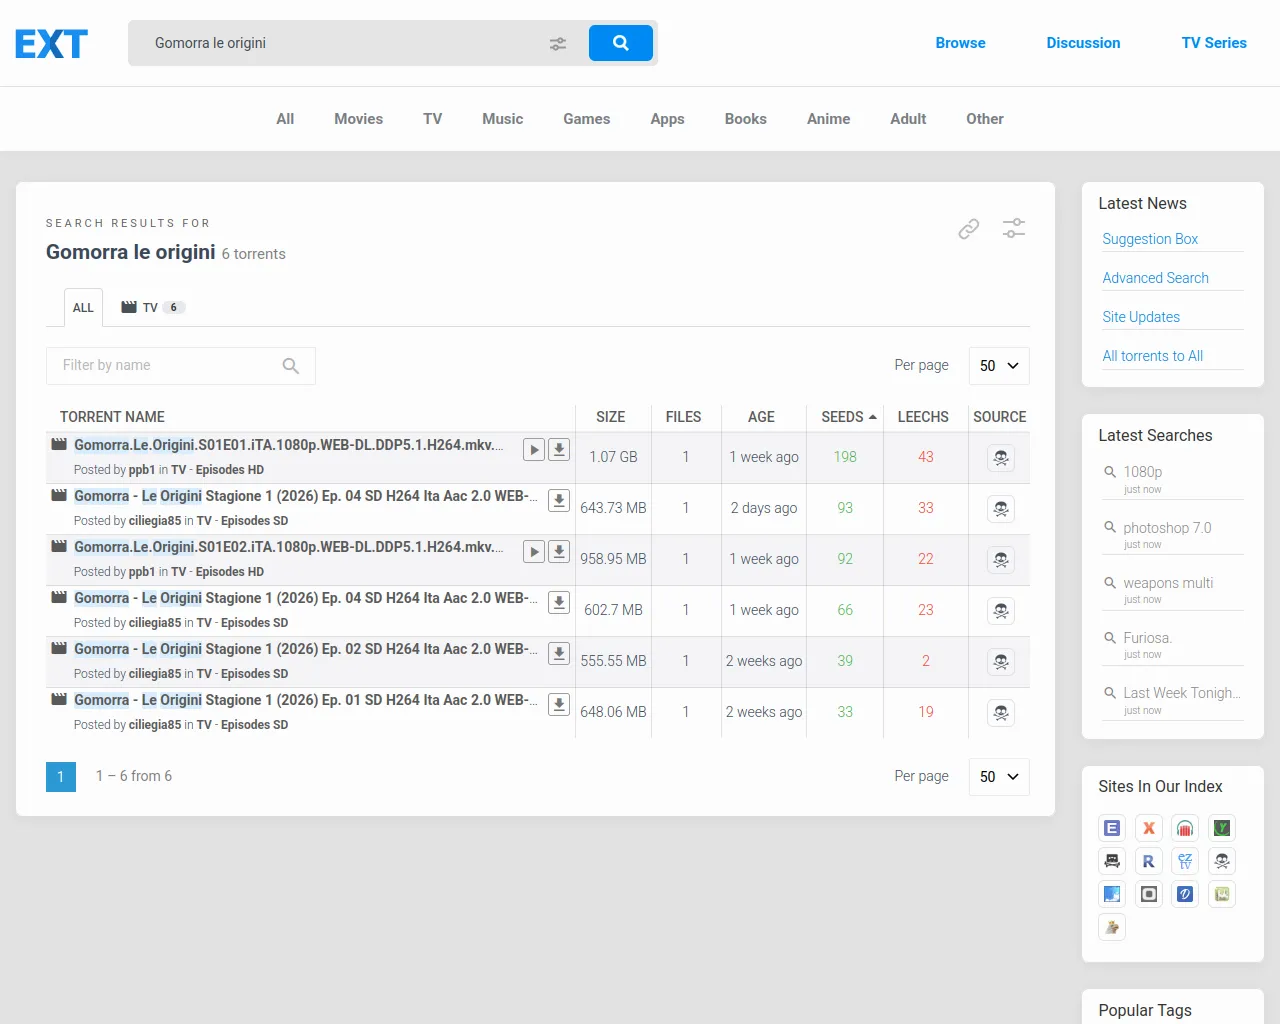The width and height of the screenshot is (1280, 1024).
Task: Click the blue magnifying glass search button
Action: pos(620,43)
